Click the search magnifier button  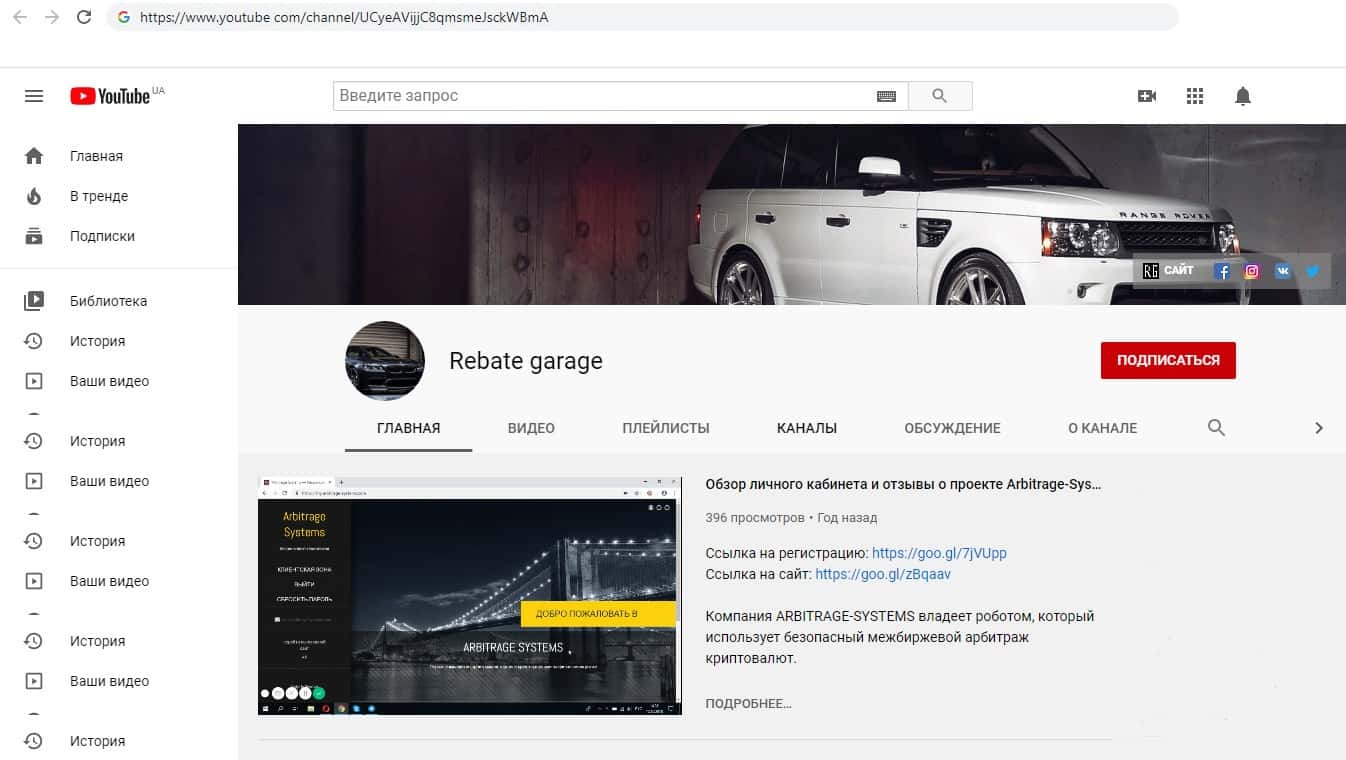tap(939, 96)
